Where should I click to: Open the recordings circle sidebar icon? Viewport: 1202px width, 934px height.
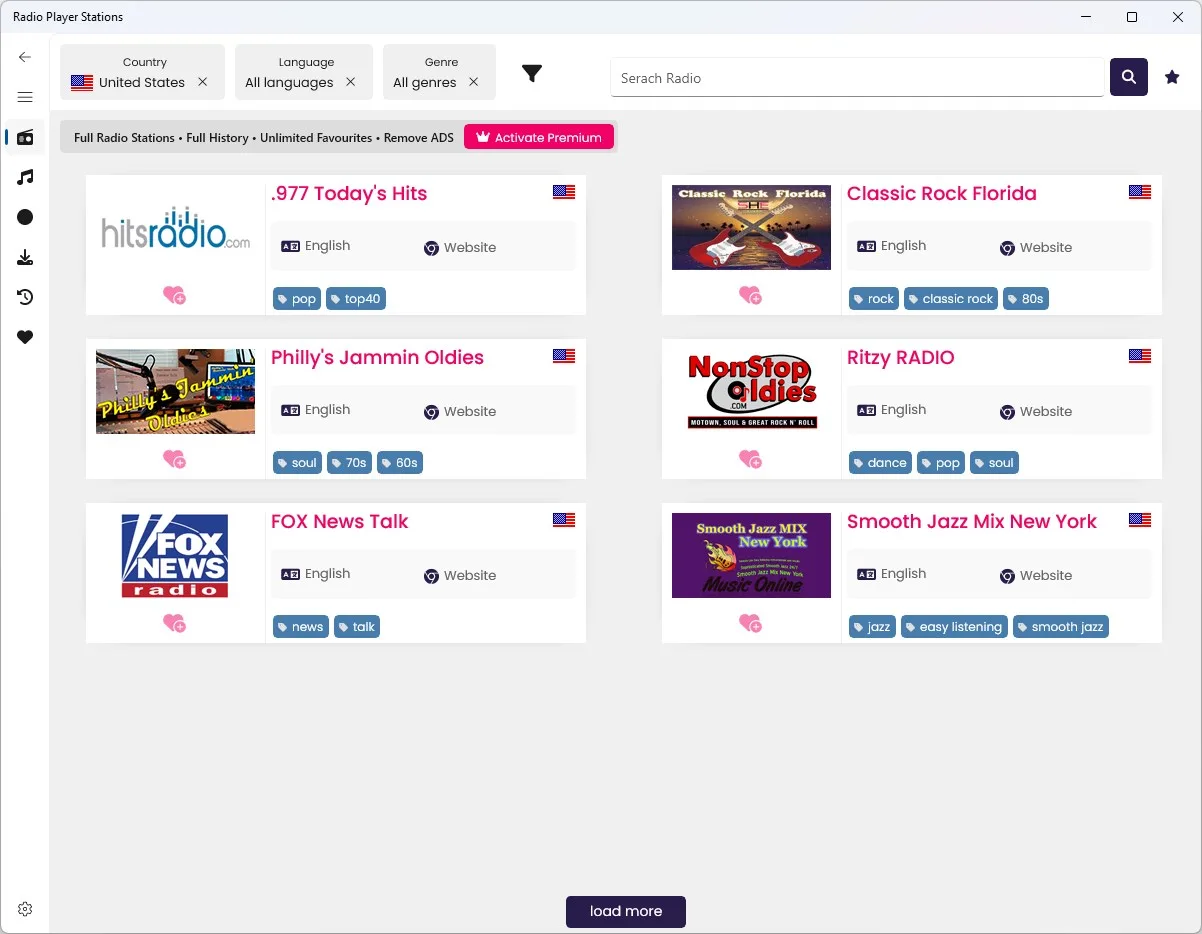pos(25,217)
